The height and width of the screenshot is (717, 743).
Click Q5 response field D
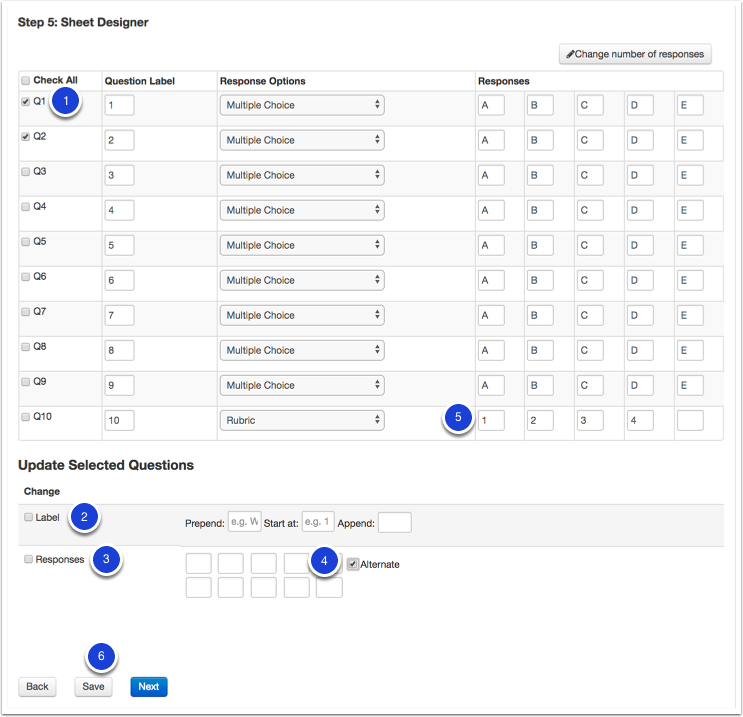(x=640, y=245)
